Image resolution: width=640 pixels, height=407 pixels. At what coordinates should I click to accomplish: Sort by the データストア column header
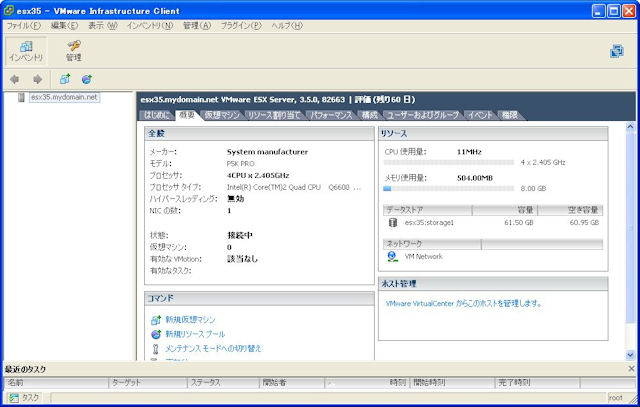pyautogui.click(x=427, y=210)
